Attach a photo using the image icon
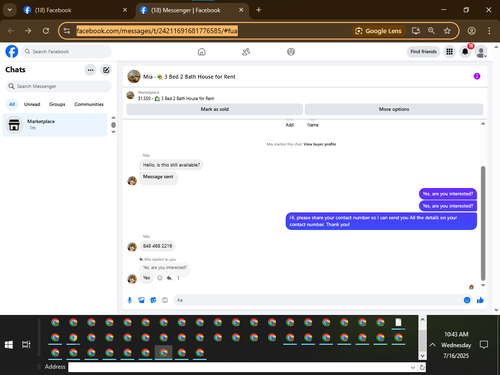This screenshot has width=500, height=375. click(142, 300)
